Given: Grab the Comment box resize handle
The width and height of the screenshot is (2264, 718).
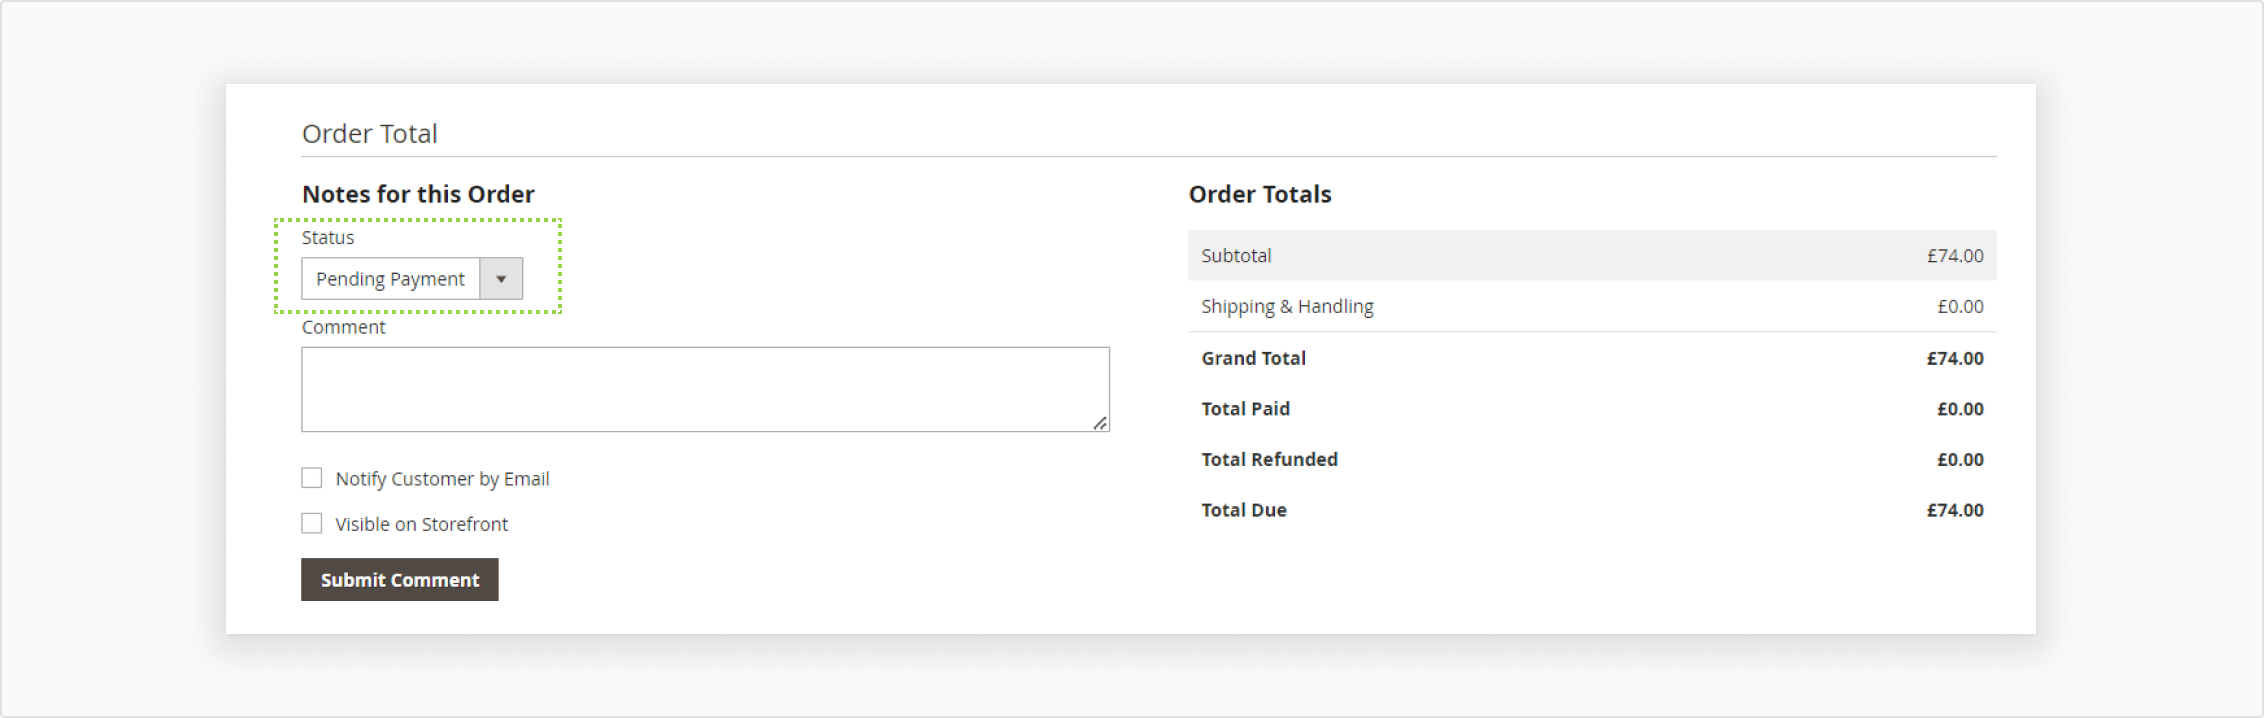Looking at the screenshot, I should click(1100, 423).
